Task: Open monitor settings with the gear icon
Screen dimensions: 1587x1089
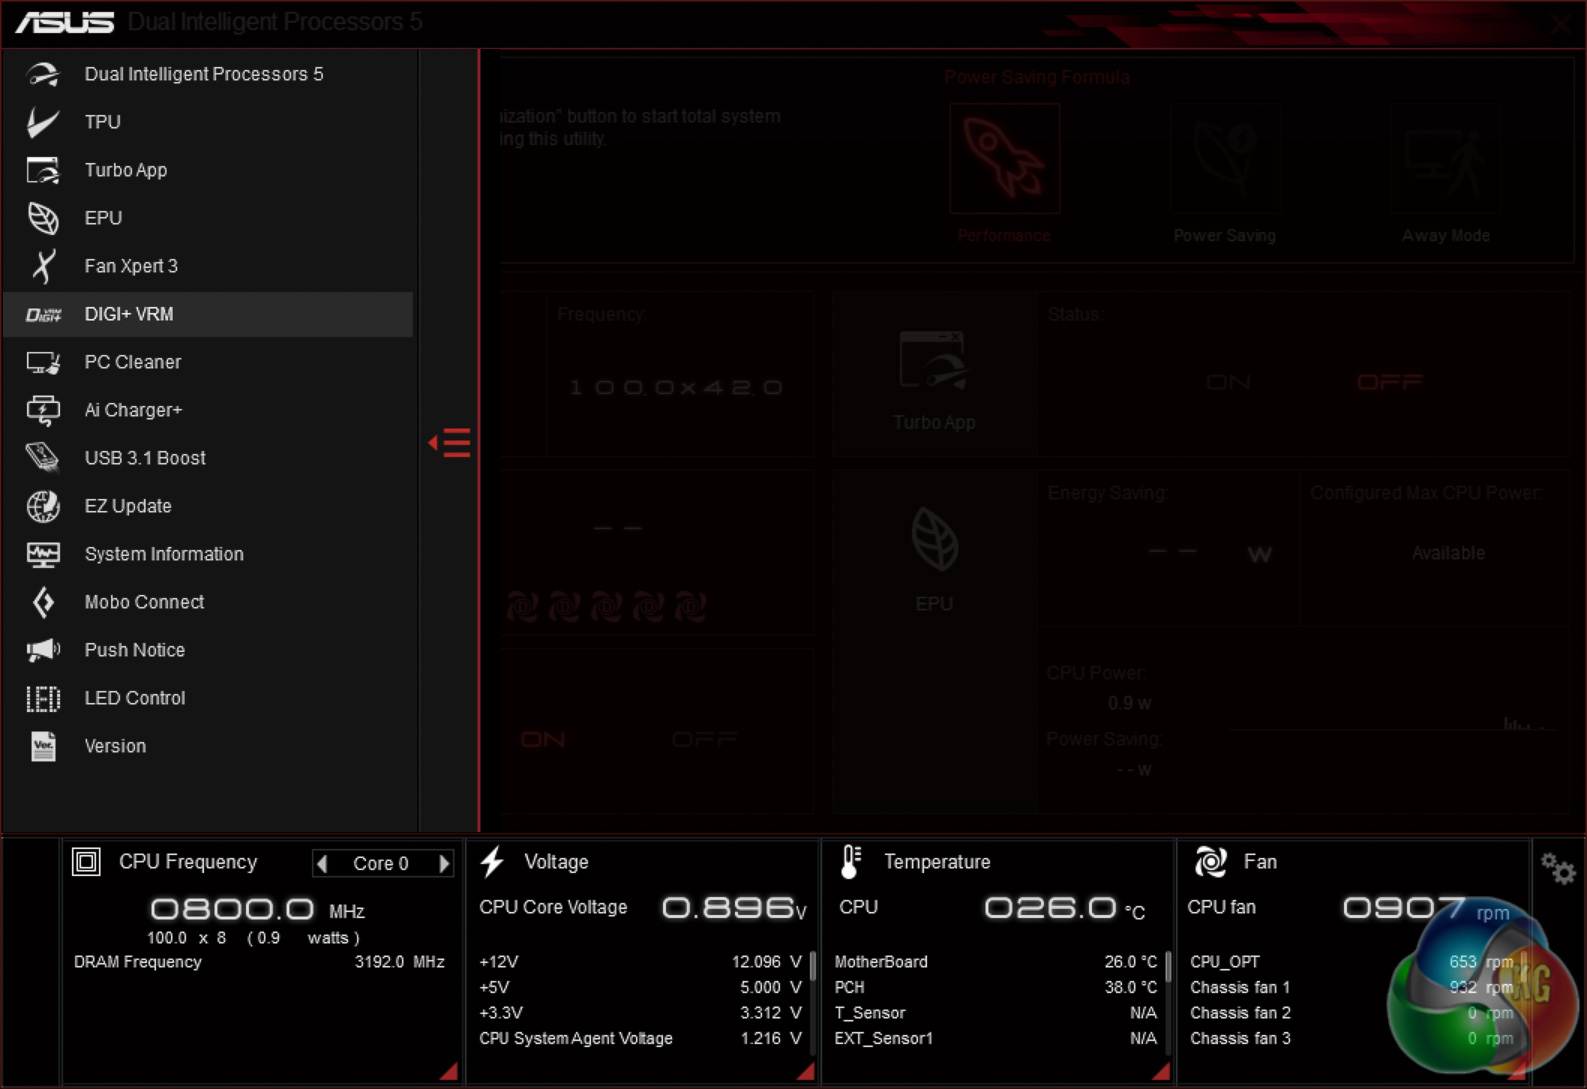Action: coord(1557,868)
